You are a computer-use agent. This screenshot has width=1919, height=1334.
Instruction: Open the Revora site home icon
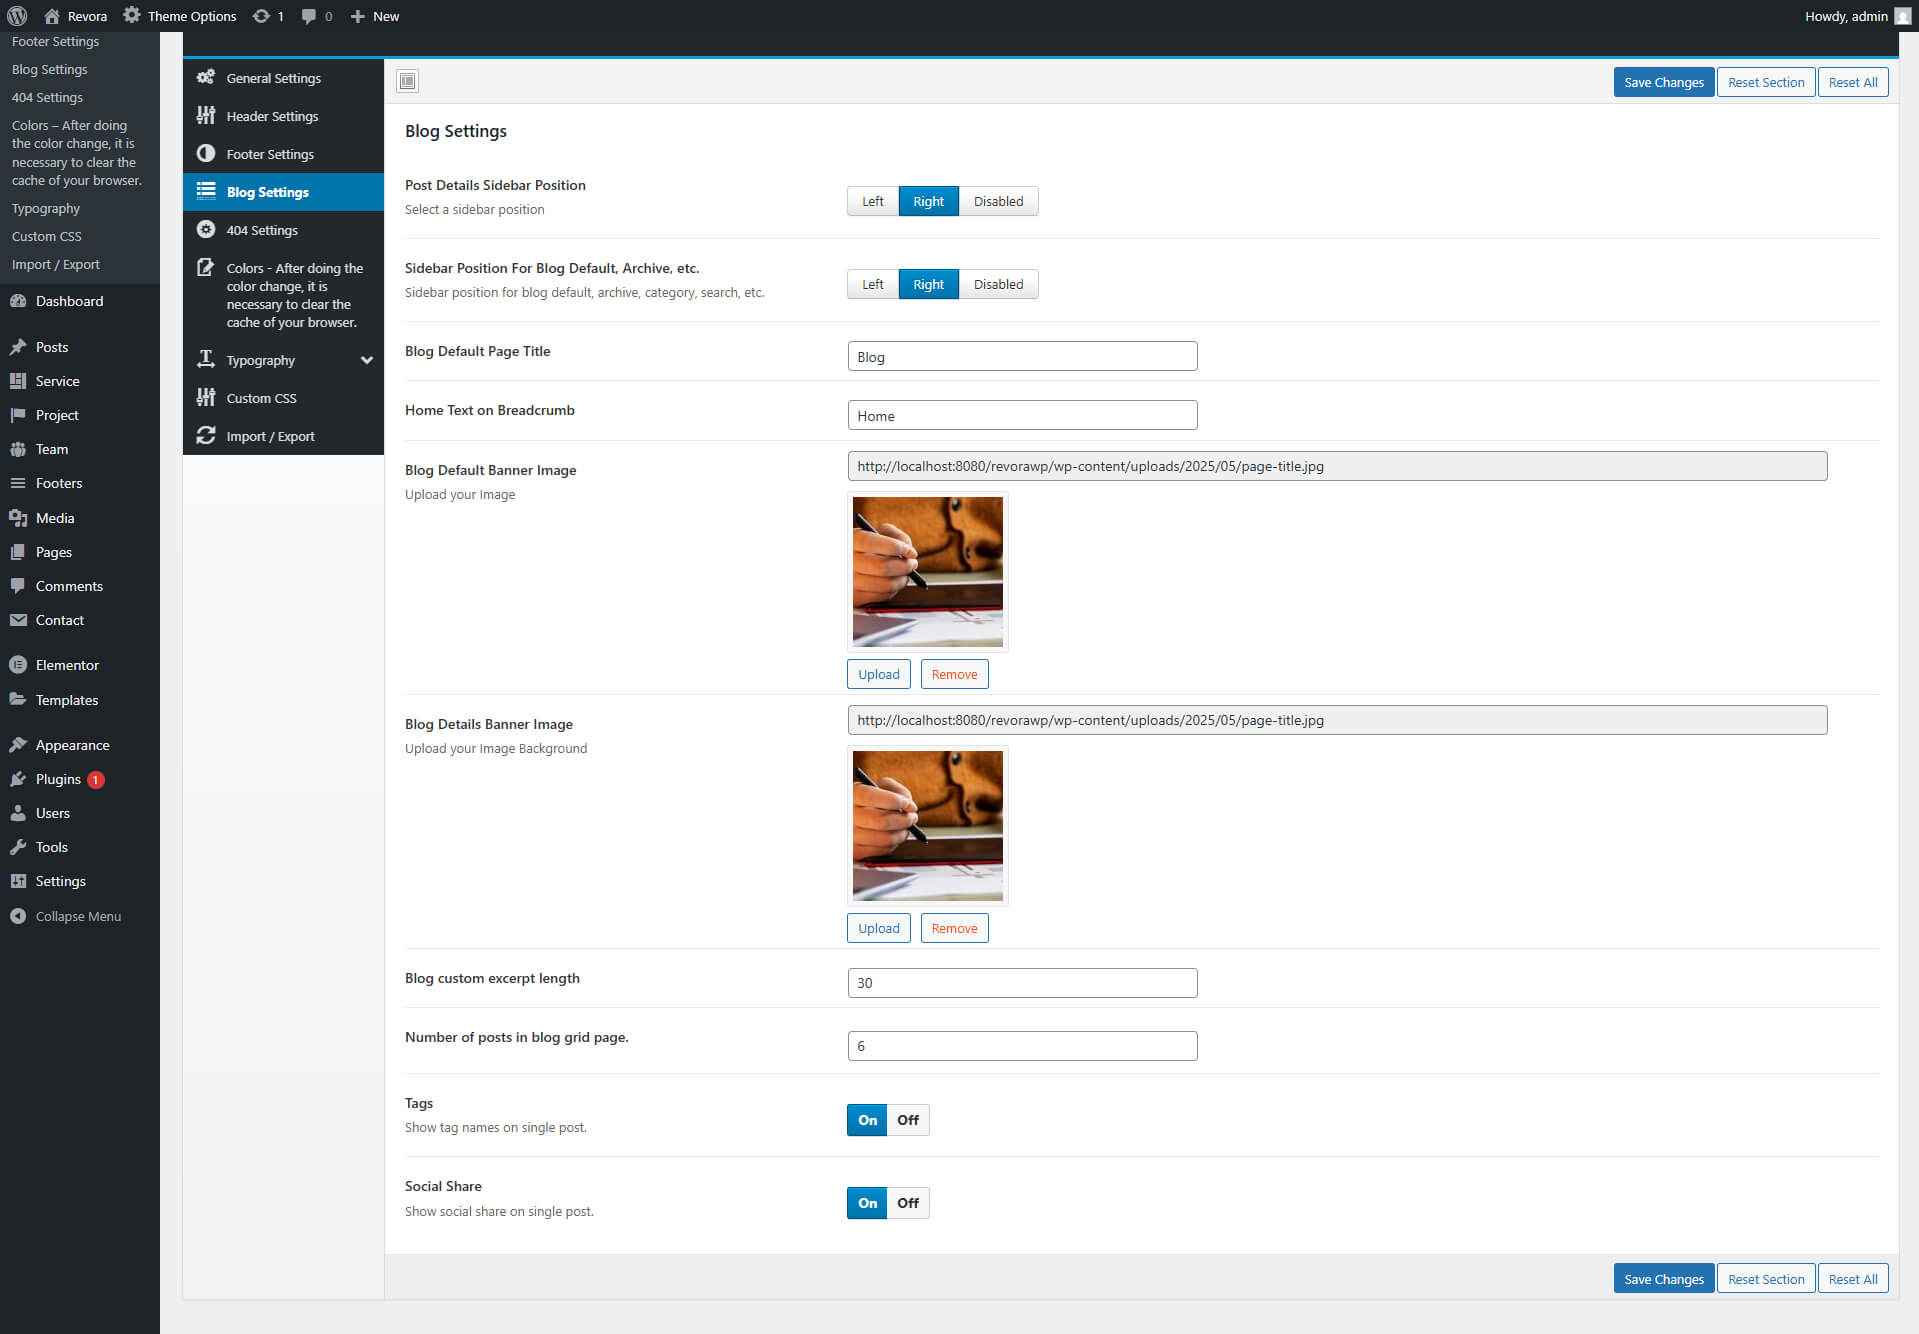(52, 16)
